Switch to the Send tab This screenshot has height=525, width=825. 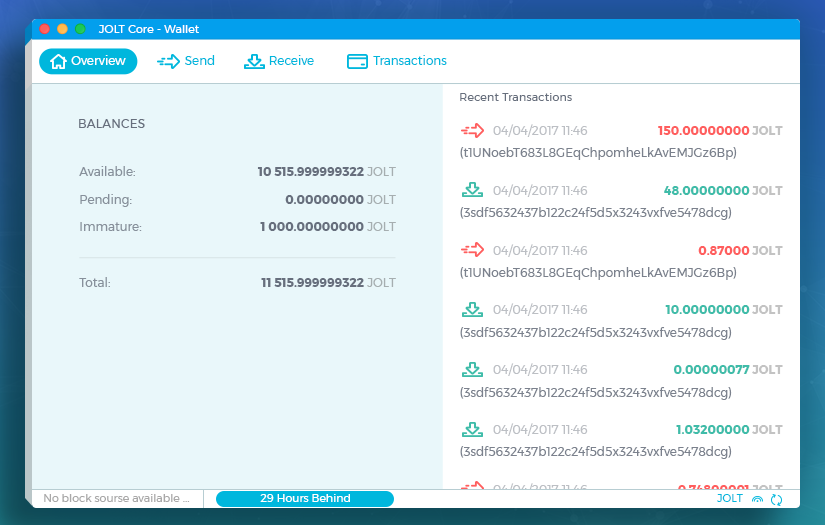coord(186,61)
